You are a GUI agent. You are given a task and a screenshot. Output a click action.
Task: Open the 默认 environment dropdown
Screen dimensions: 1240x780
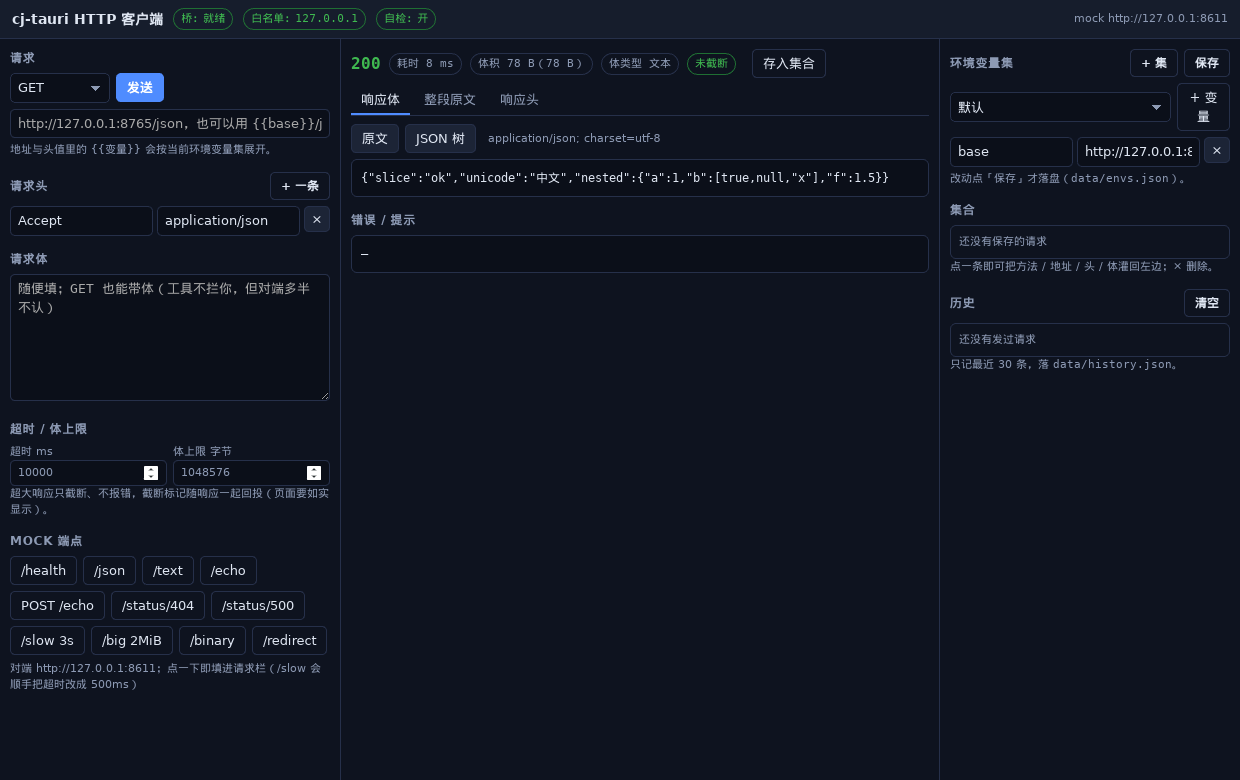pyautogui.click(x=1060, y=107)
